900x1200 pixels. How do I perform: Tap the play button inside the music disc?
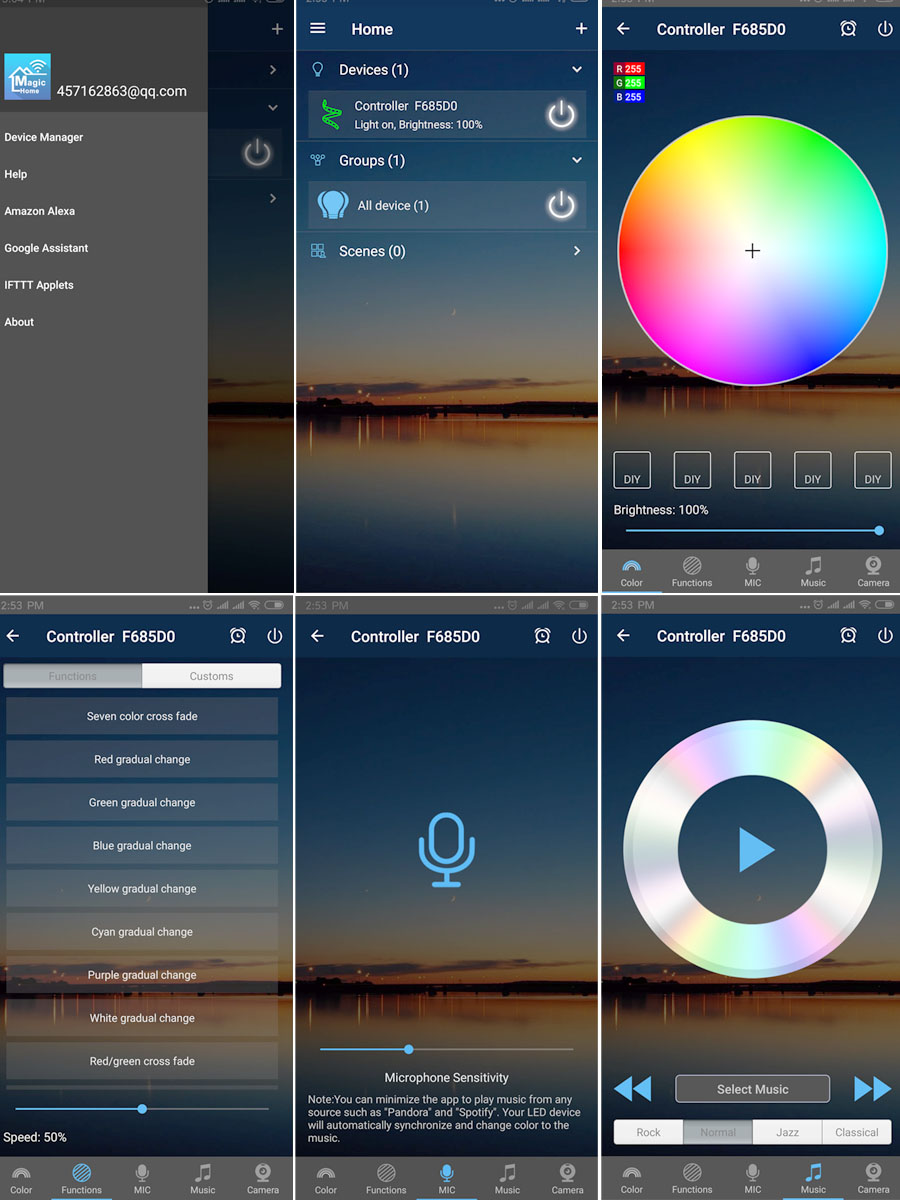pyautogui.click(x=755, y=850)
